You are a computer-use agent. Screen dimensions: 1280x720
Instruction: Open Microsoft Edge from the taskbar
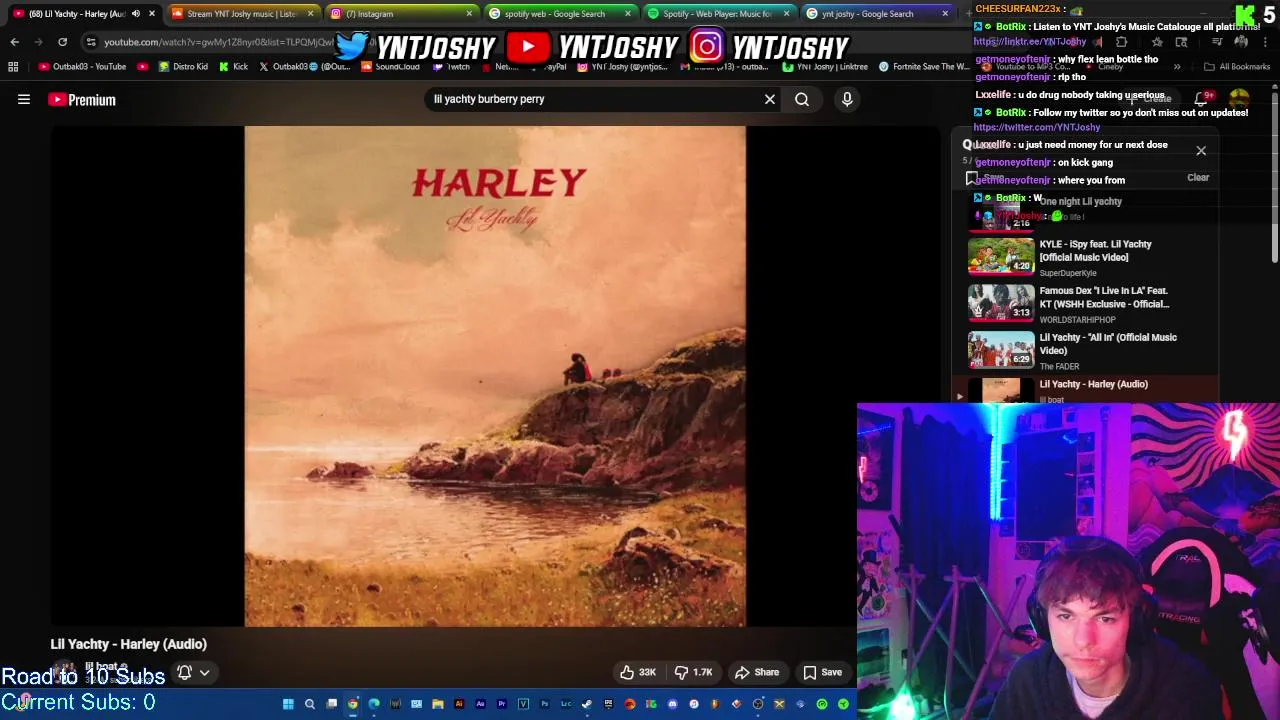click(x=374, y=704)
